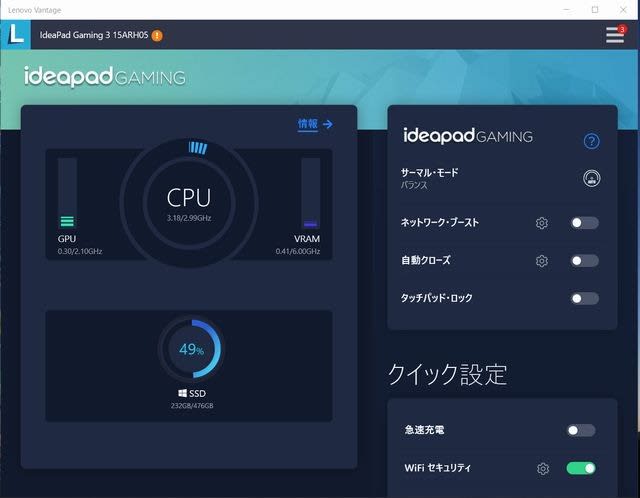
Task: Enable 急速充電 toggle
Action: point(581,430)
